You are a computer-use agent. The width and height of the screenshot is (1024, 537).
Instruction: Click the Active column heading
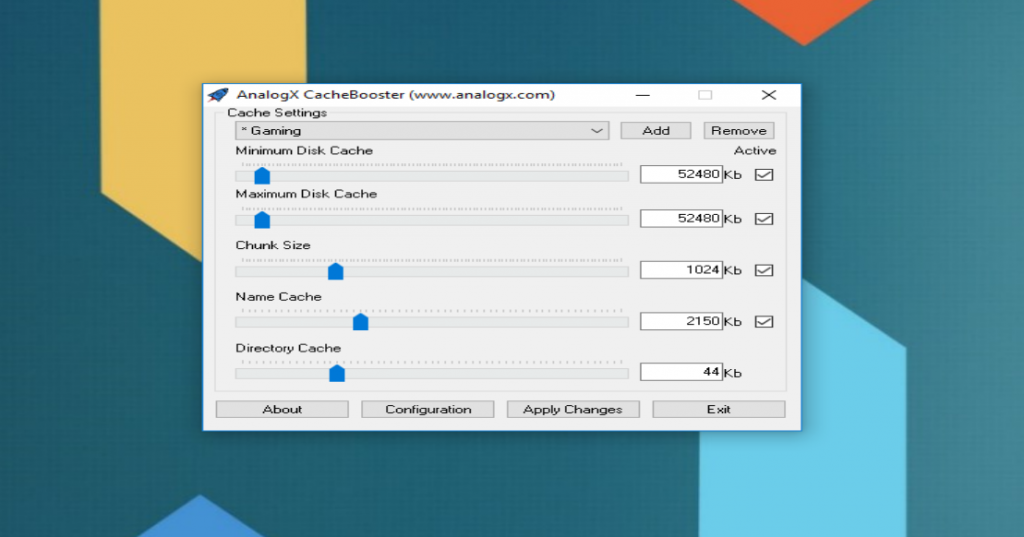tap(755, 151)
